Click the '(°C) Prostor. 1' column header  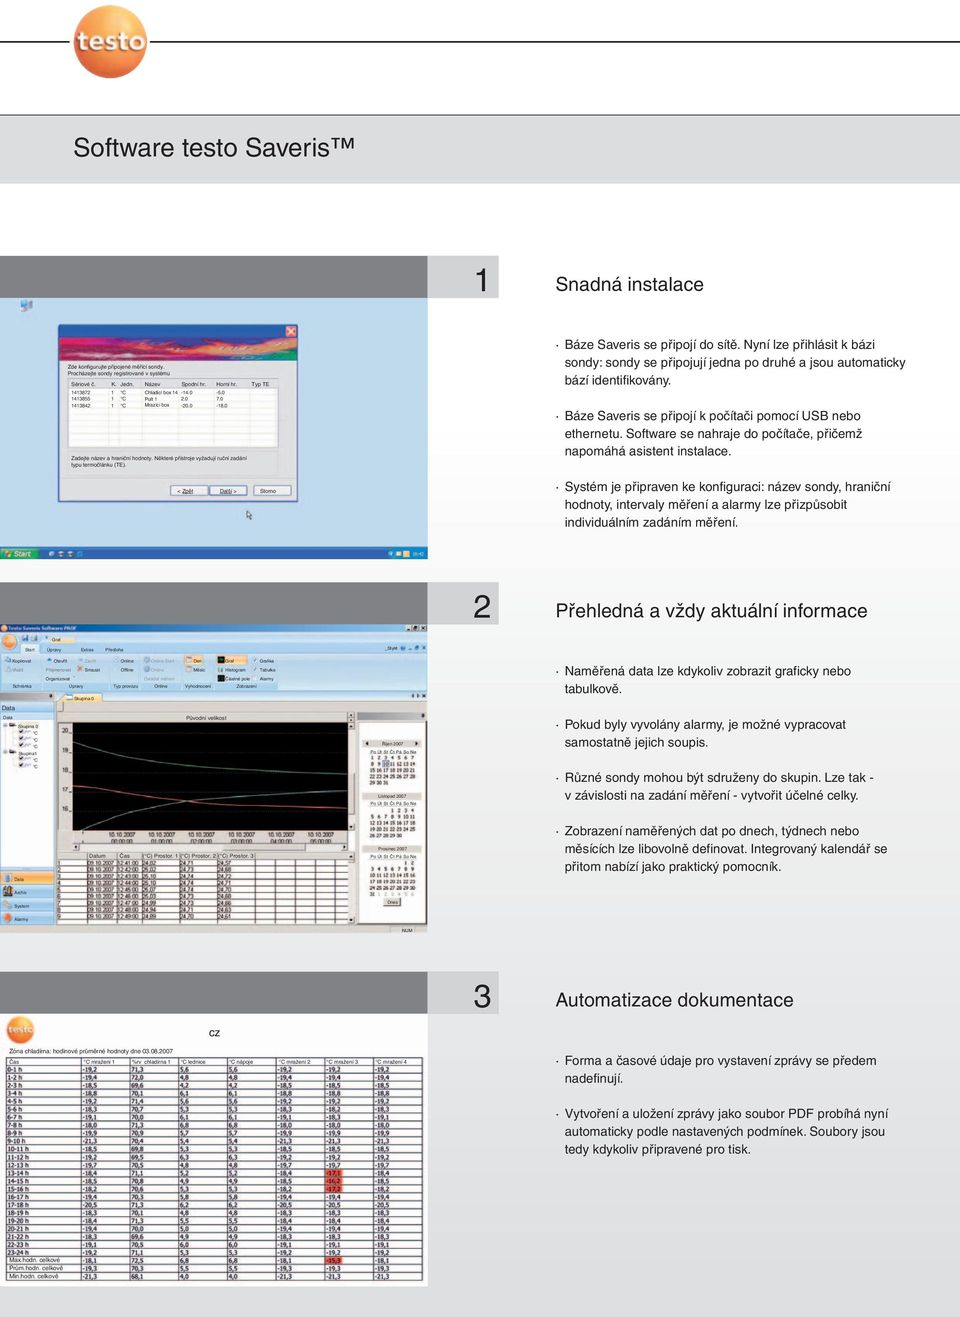pyautogui.click(x=160, y=856)
